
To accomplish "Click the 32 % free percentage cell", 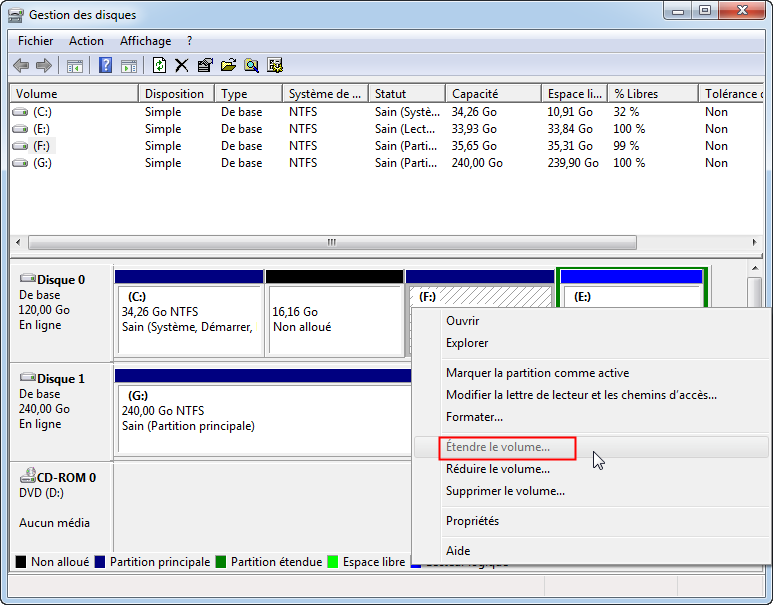I will [626, 112].
